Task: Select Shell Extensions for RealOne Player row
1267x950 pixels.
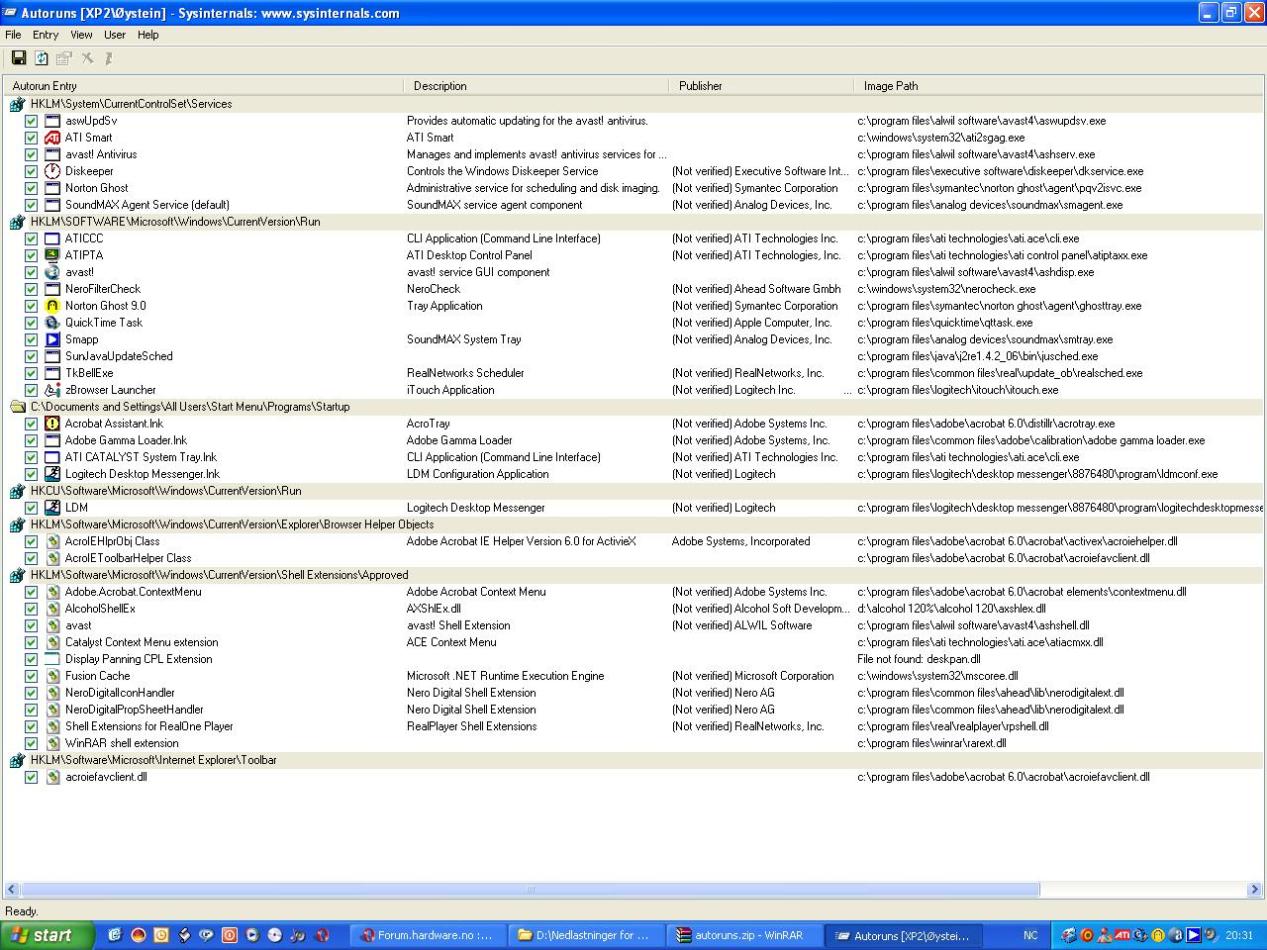Action: pyautogui.click(x=634, y=726)
